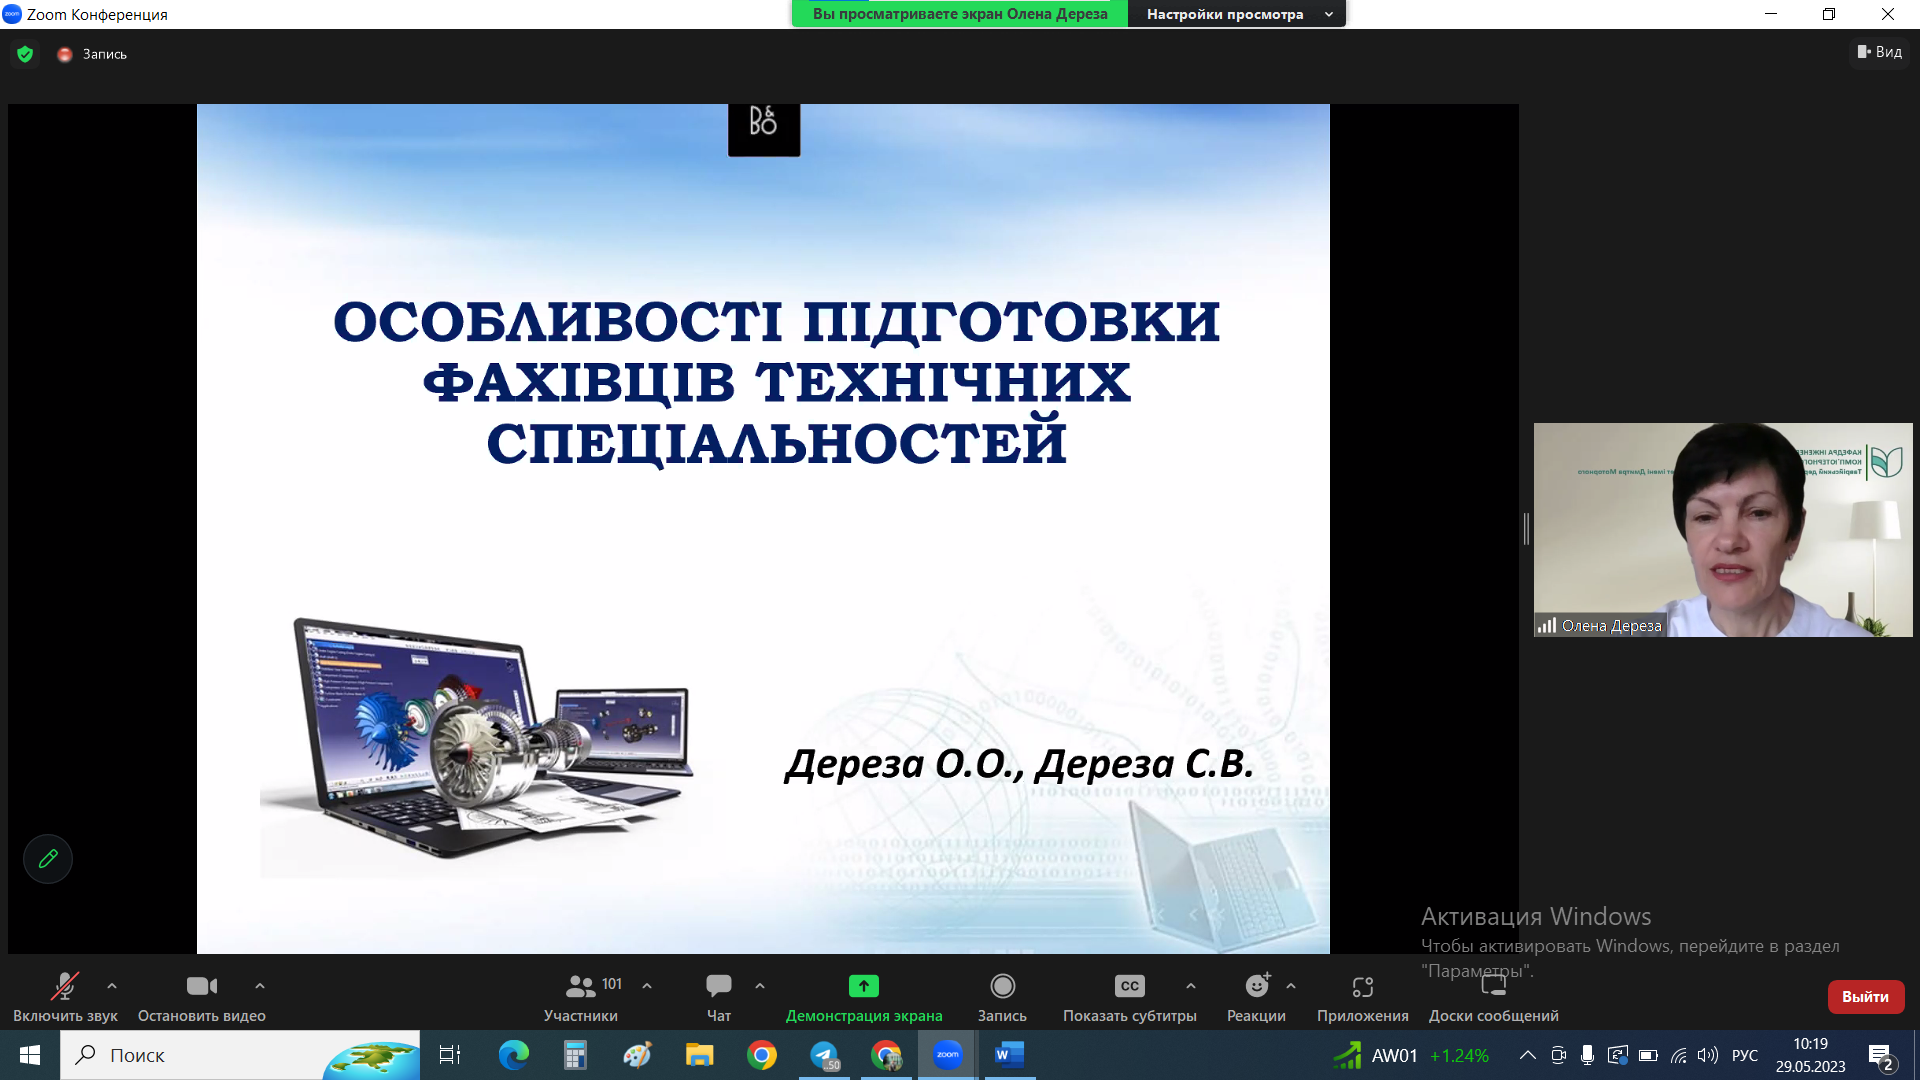The height and width of the screenshot is (1080, 1920).
Task: Click the green annotation pencil icon
Action: [x=48, y=859]
